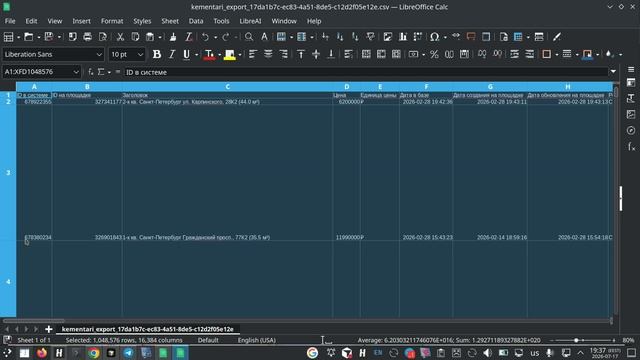Open the Format menu
The image size is (640, 360).
pyautogui.click(x=112, y=21)
